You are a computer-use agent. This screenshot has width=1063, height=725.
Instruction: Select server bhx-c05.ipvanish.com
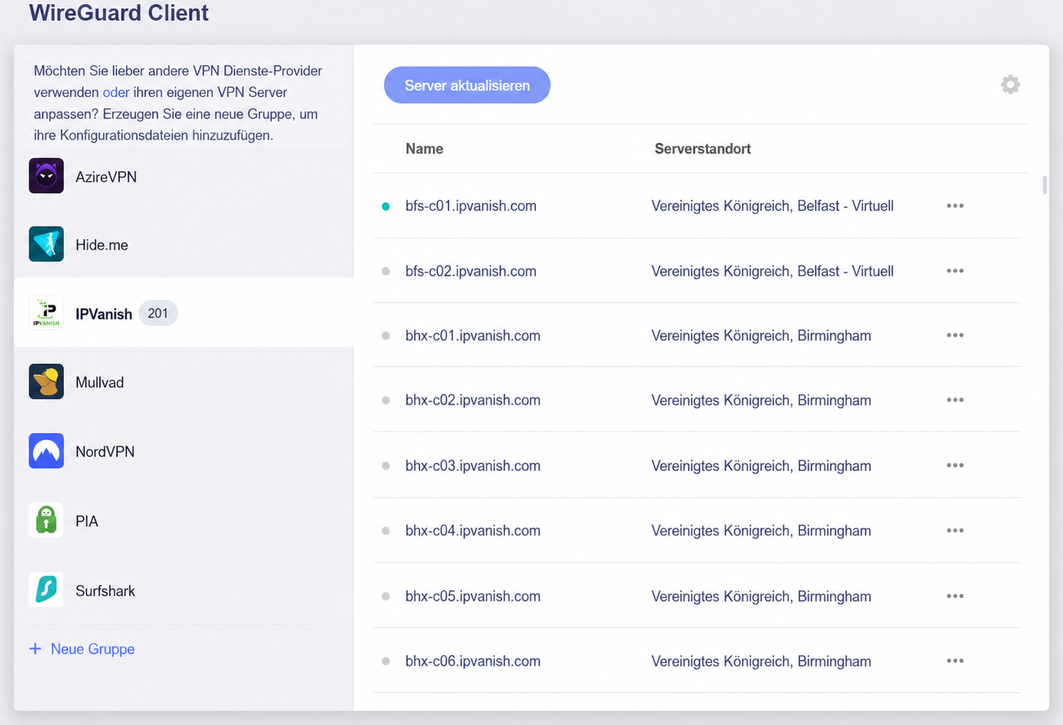tap(473, 596)
